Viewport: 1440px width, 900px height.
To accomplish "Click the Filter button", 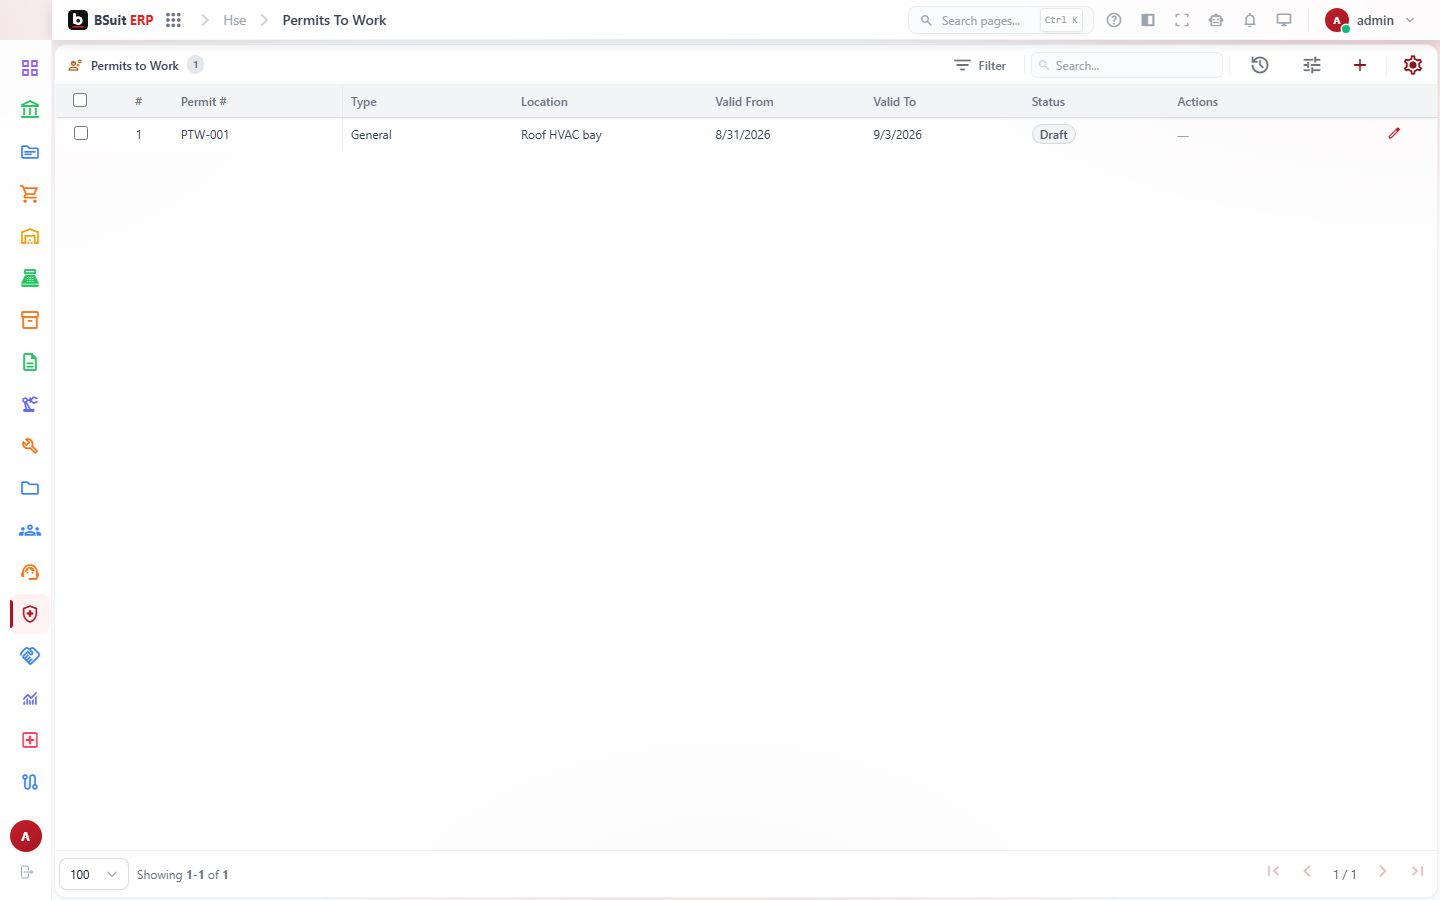I will pyautogui.click(x=980, y=65).
